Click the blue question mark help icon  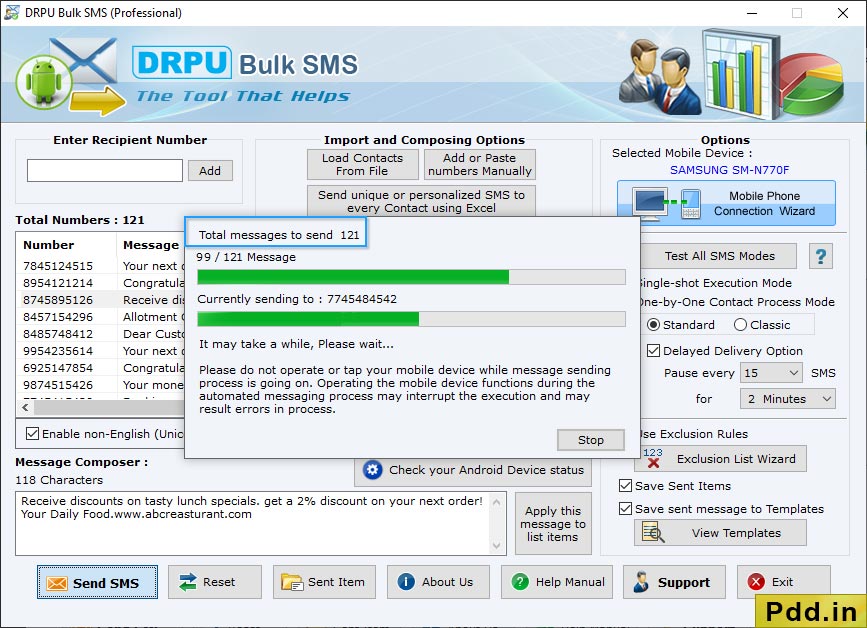coord(821,256)
